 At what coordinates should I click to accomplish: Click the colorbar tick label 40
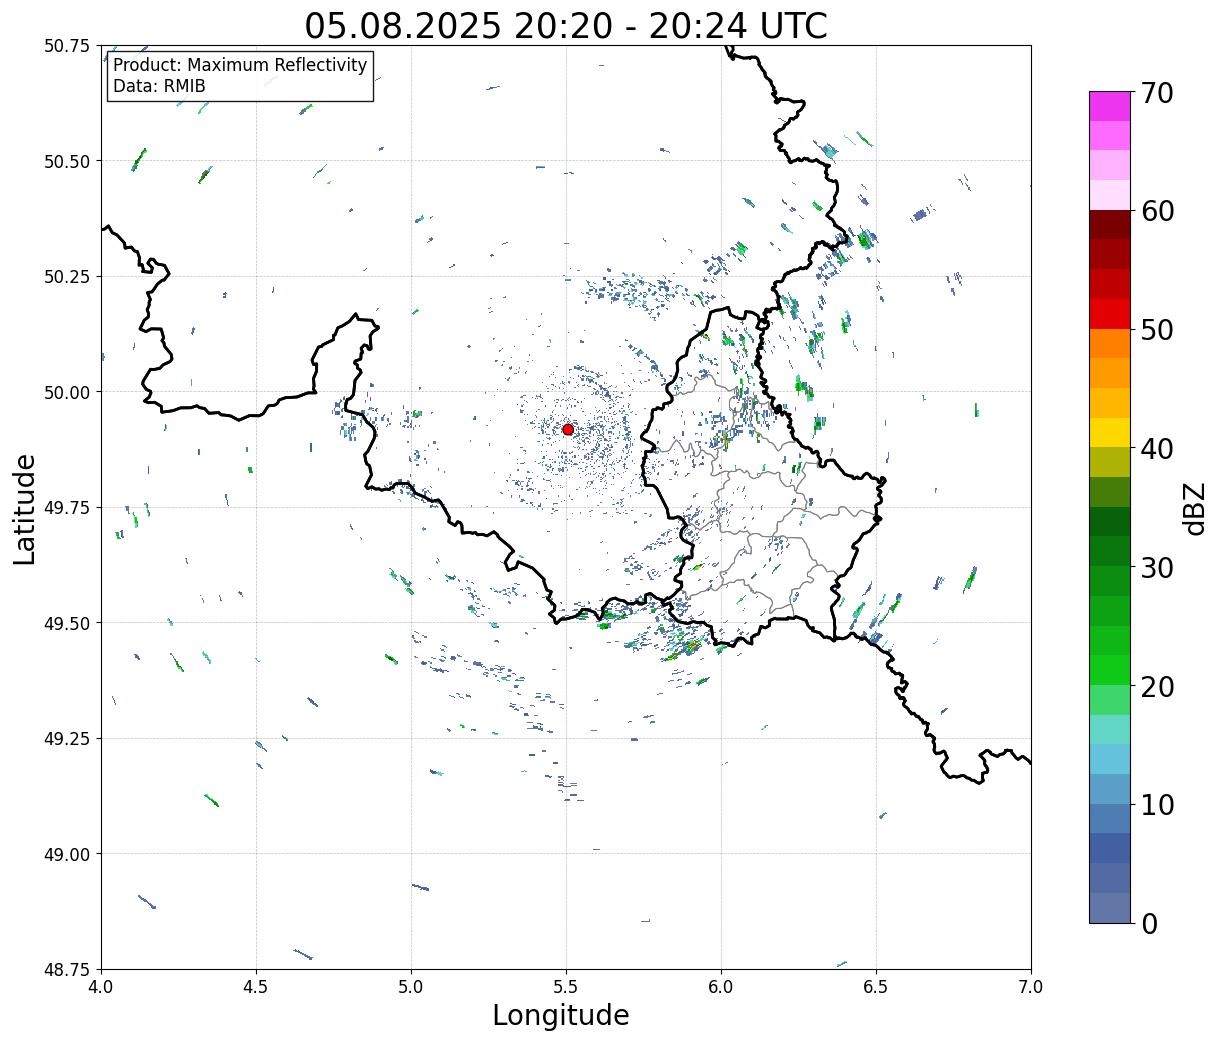(1158, 449)
